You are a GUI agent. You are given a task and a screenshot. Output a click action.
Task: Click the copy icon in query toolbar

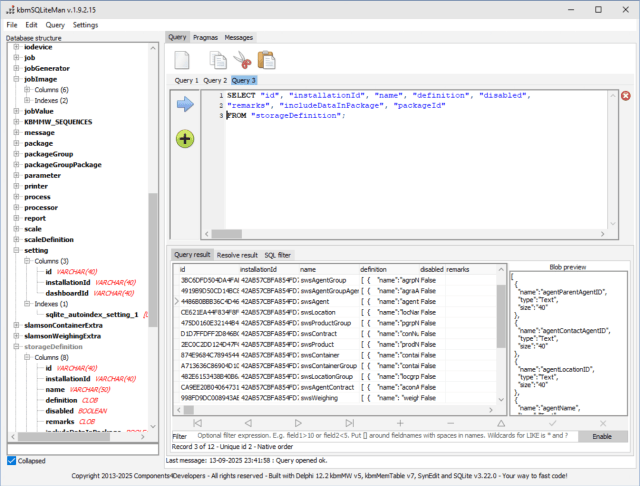218,60
